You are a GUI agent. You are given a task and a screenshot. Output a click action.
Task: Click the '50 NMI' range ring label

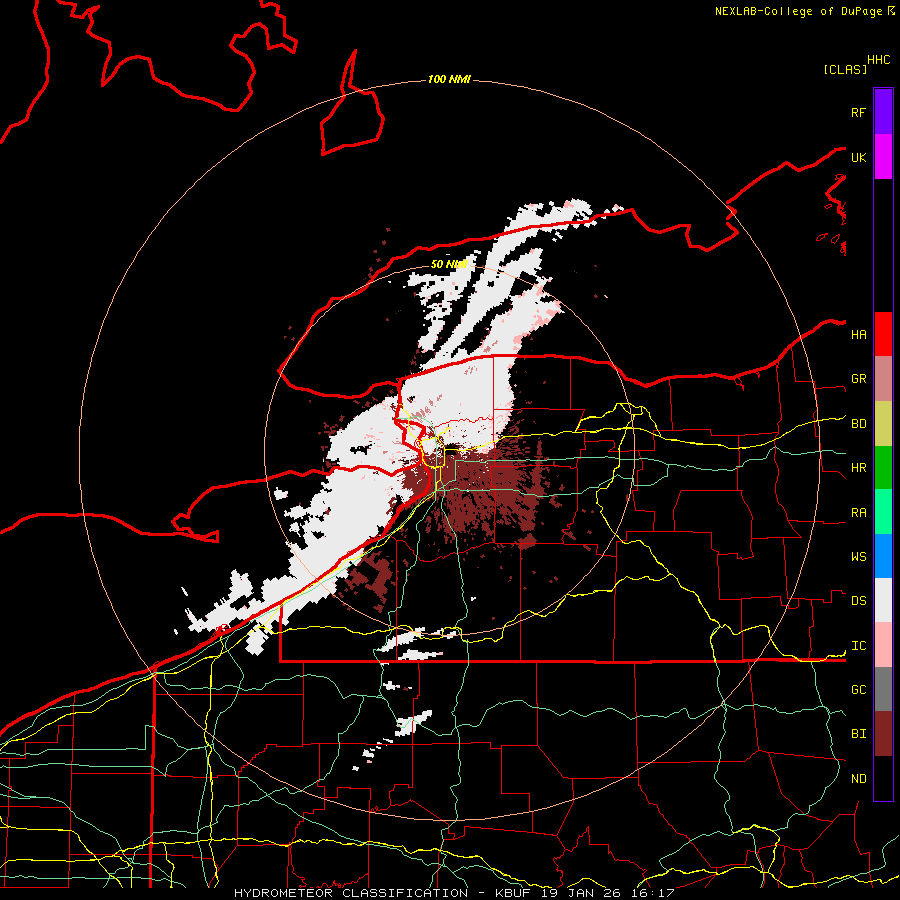(449, 264)
